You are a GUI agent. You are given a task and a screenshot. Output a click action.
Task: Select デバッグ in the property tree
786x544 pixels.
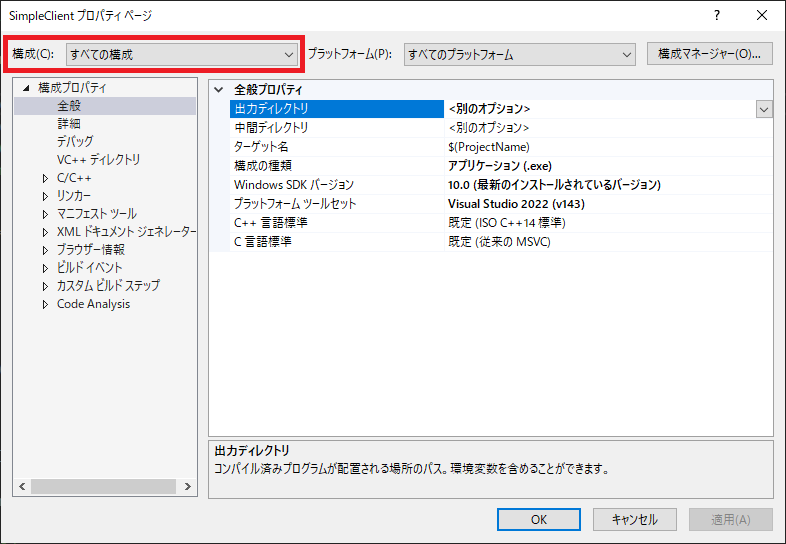(x=75, y=142)
